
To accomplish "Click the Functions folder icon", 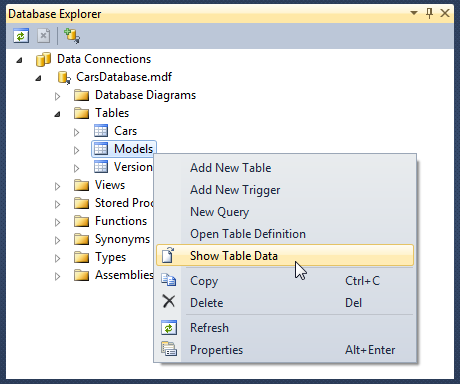I will click(81, 221).
